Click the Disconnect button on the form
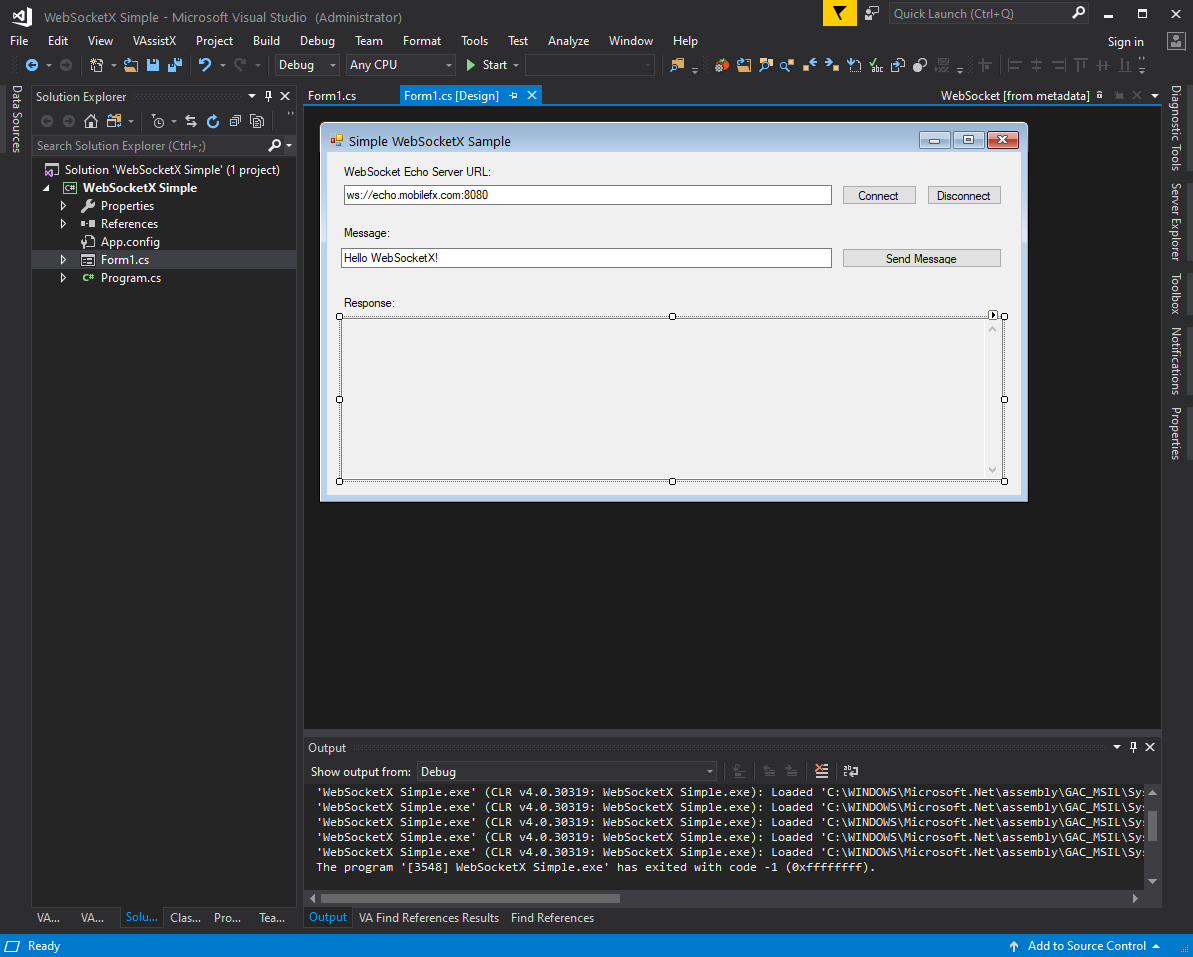This screenshot has width=1193, height=957. point(963,196)
